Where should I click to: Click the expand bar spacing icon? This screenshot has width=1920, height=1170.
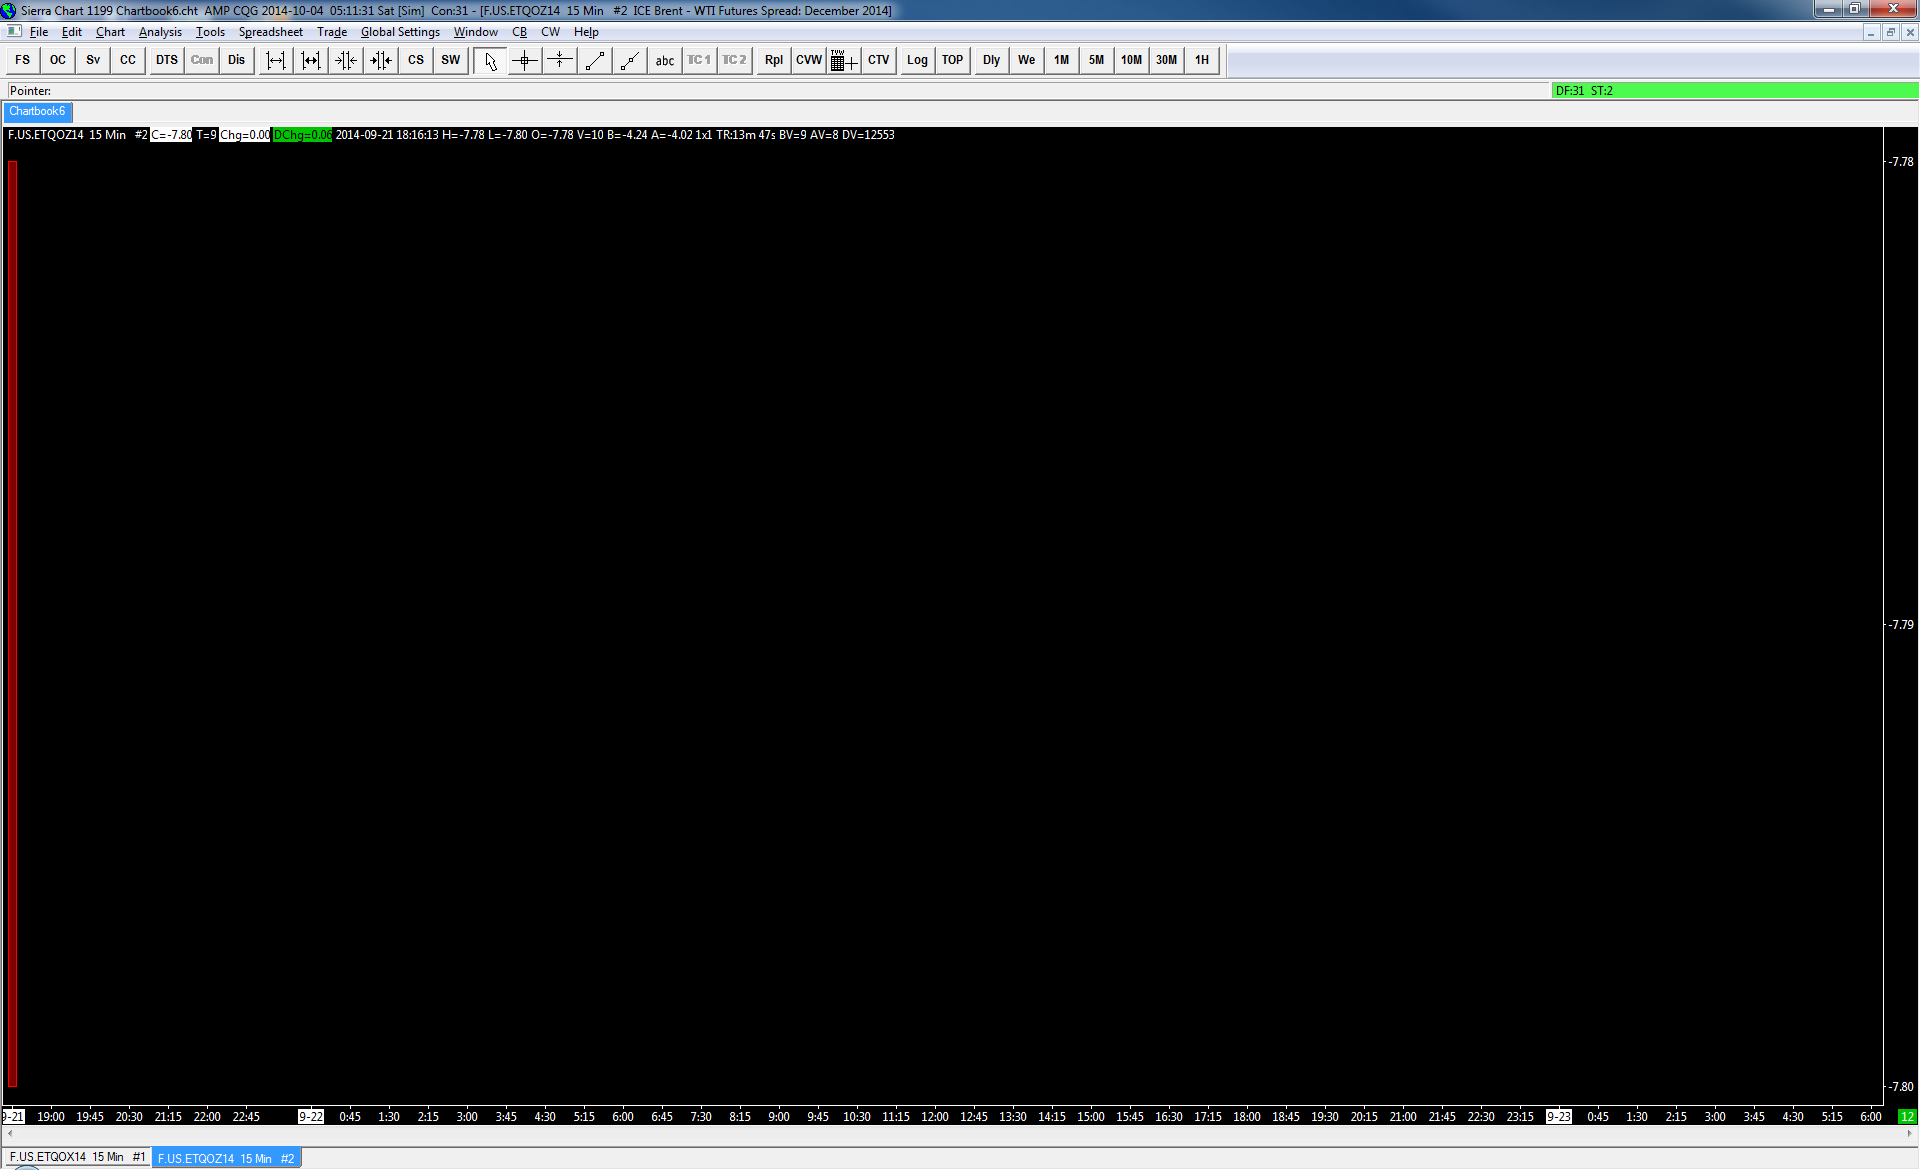(x=276, y=61)
